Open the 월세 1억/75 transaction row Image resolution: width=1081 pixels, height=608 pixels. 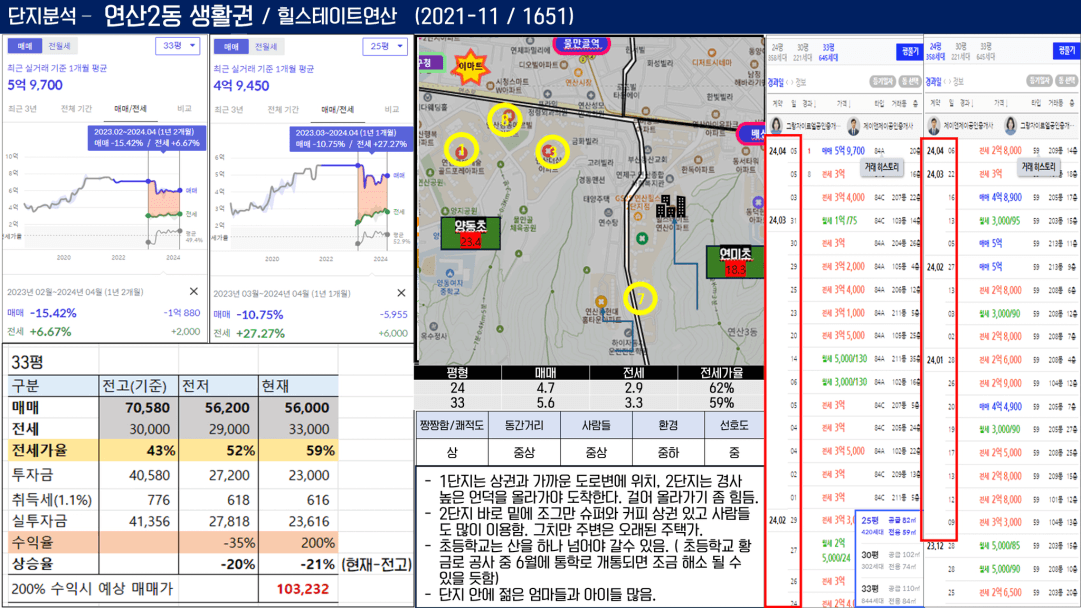coord(845,221)
